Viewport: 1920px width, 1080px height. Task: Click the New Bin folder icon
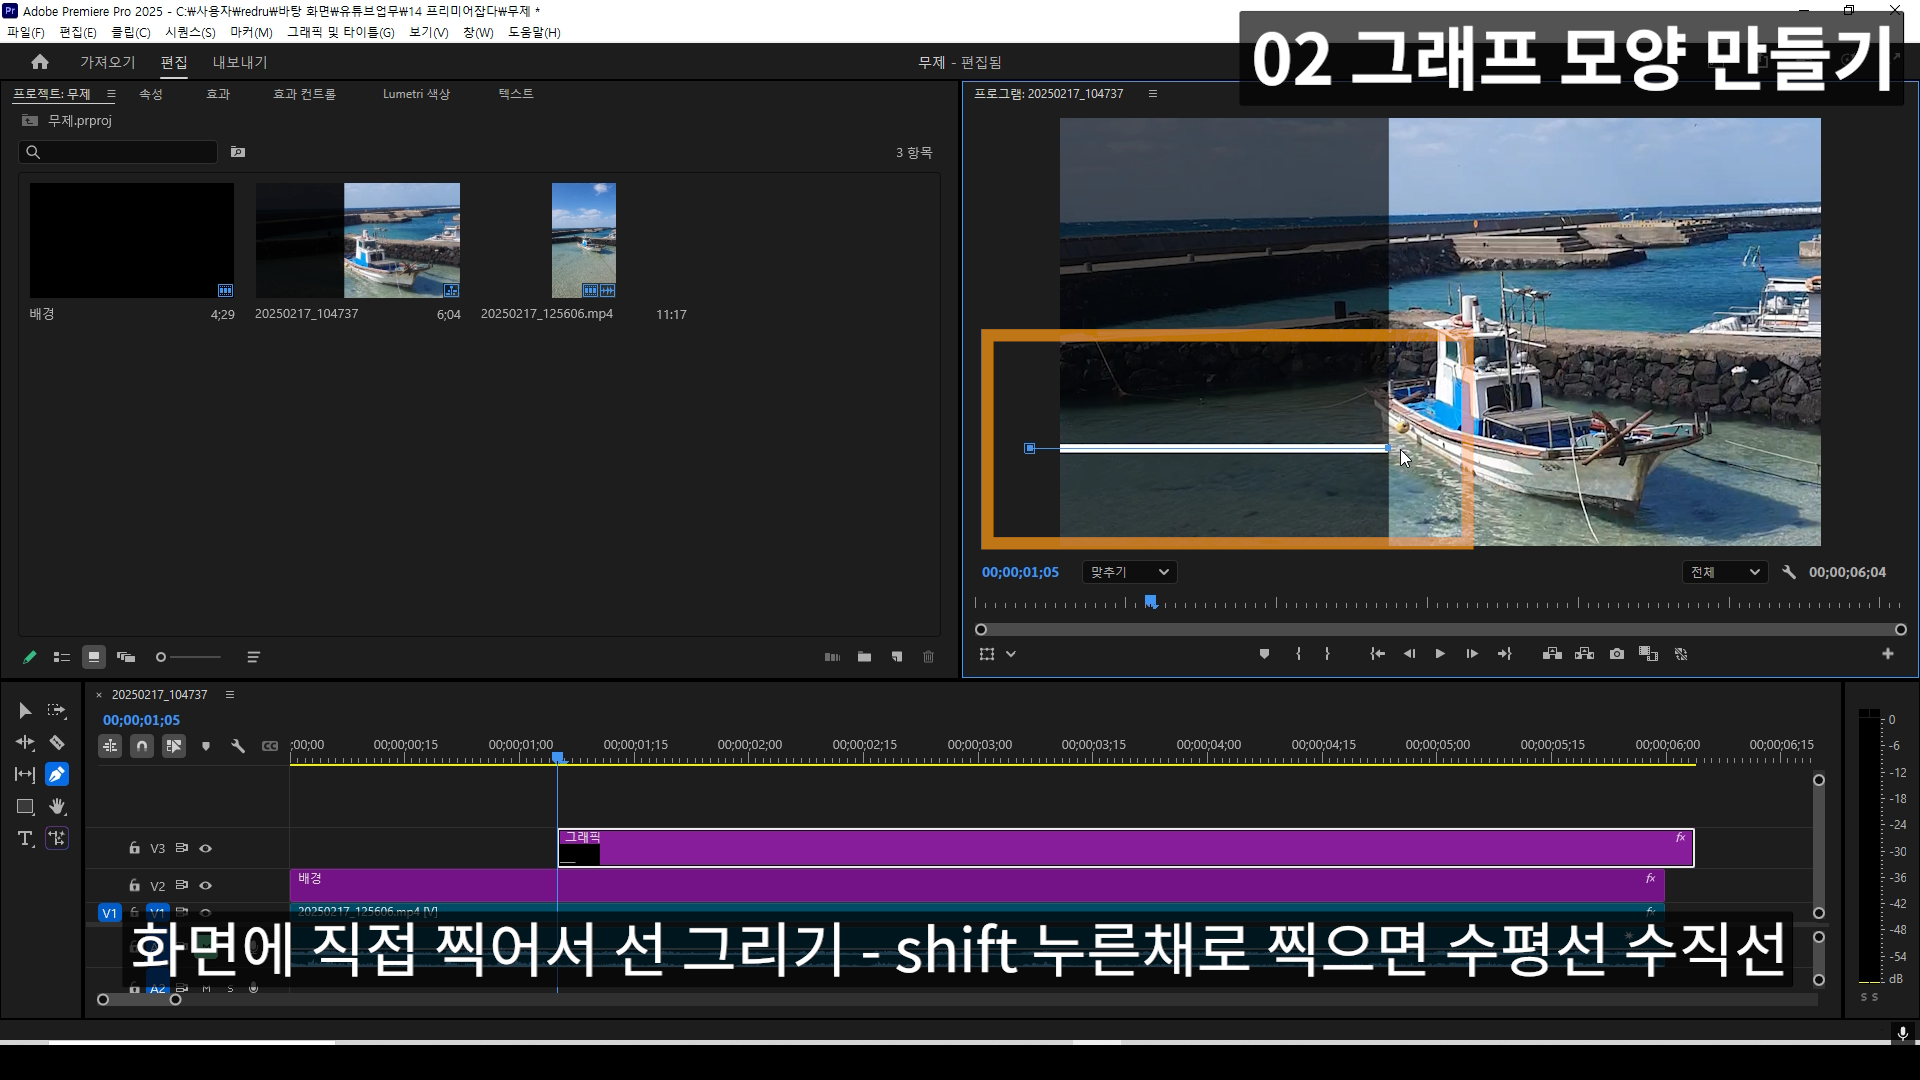[864, 657]
